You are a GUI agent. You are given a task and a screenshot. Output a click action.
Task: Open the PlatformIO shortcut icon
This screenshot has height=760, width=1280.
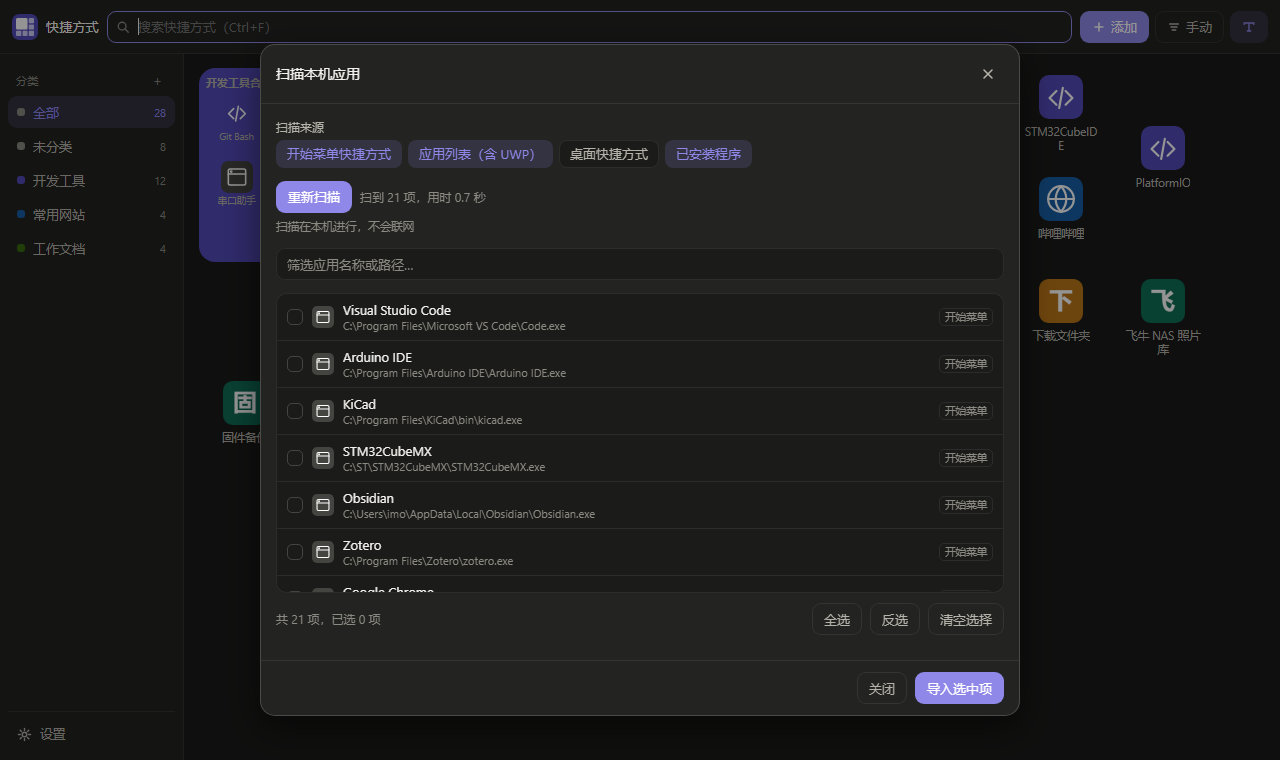[x=1163, y=148]
